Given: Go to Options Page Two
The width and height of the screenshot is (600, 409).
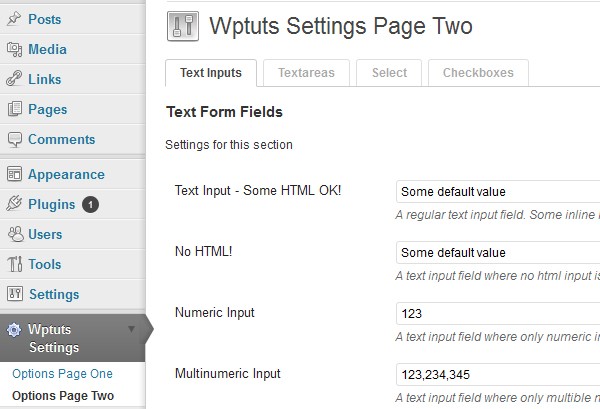Looking at the screenshot, I should [63, 396].
